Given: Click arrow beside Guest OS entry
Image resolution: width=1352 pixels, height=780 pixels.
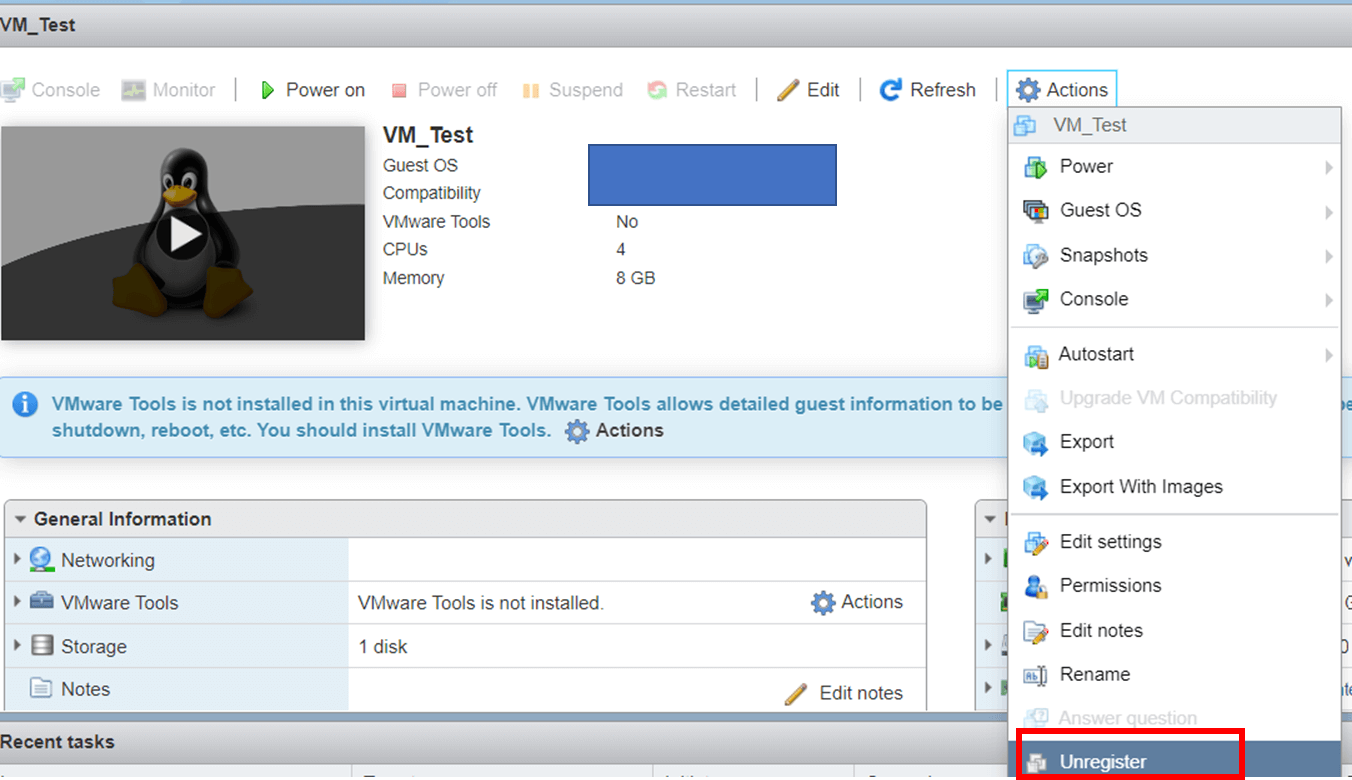Looking at the screenshot, I should point(1329,212).
